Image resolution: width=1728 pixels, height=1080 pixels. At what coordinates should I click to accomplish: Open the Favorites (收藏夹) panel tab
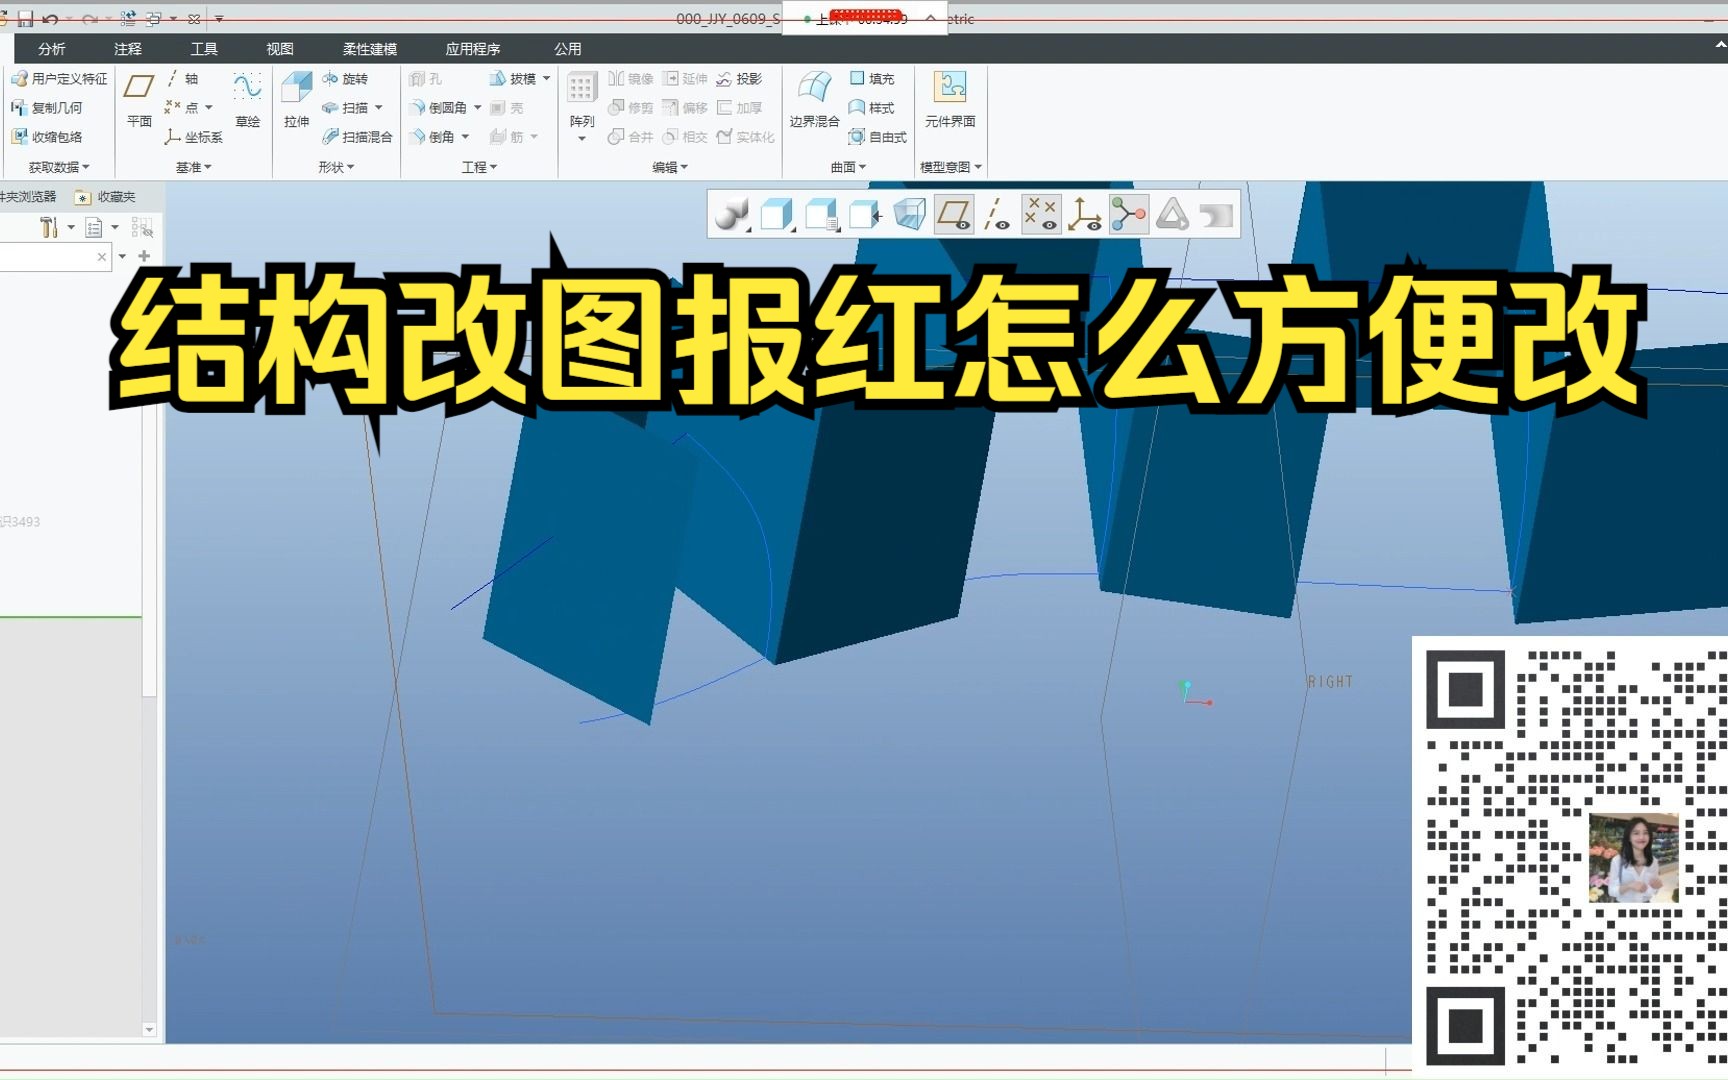[105, 197]
